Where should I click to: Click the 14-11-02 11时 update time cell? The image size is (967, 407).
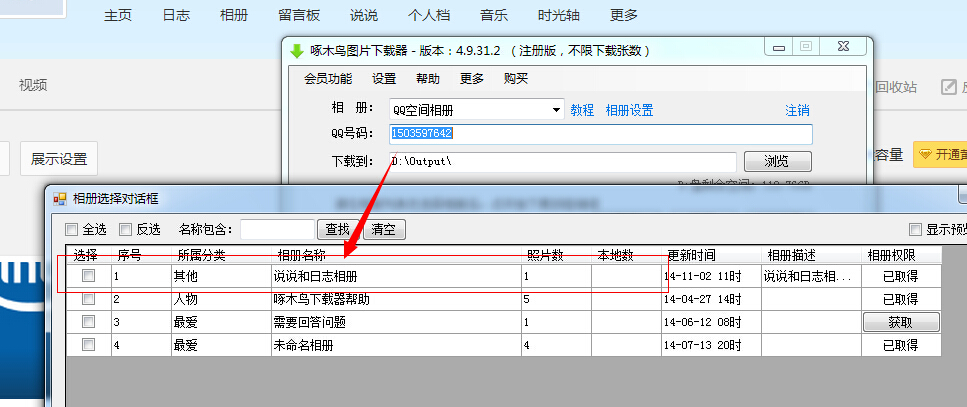click(x=711, y=276)
